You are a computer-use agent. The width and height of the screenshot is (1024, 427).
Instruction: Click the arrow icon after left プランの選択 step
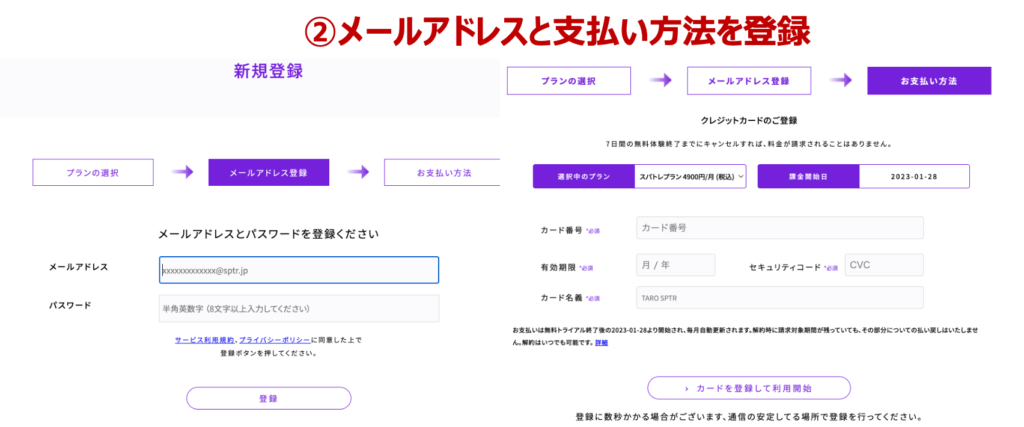tap(181, 173)
